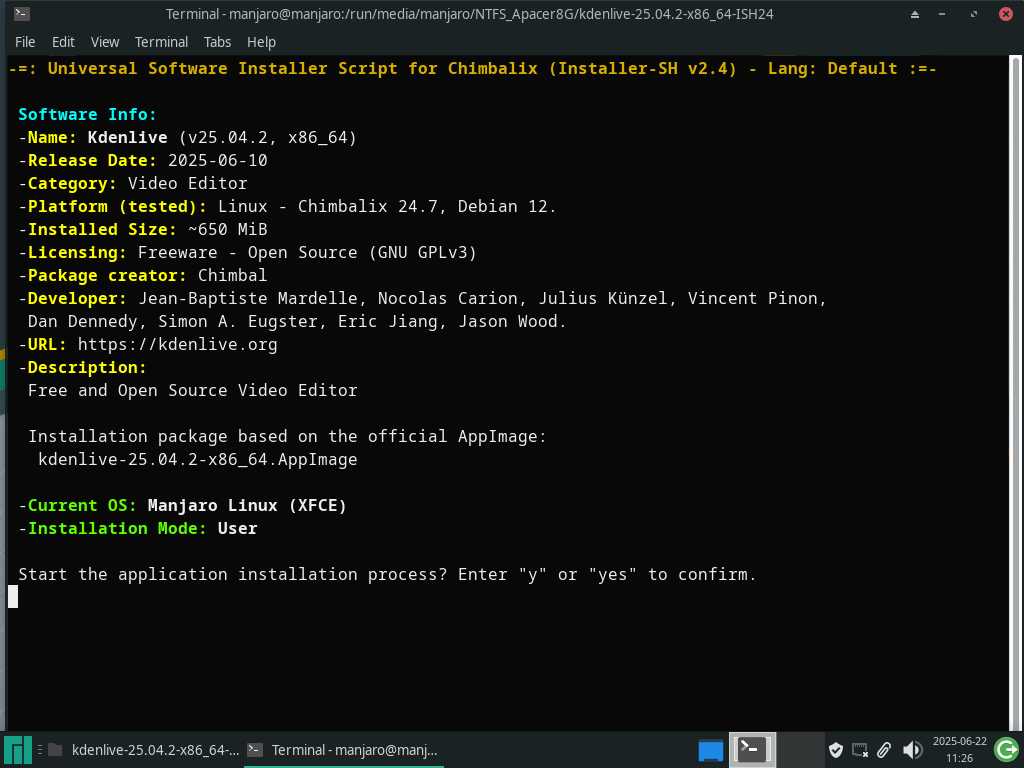Image resolution: width=1024 pixels, height=768 pixels.
Task: Open the File menu
Action: pyautogui.click(x=25, y=42)
